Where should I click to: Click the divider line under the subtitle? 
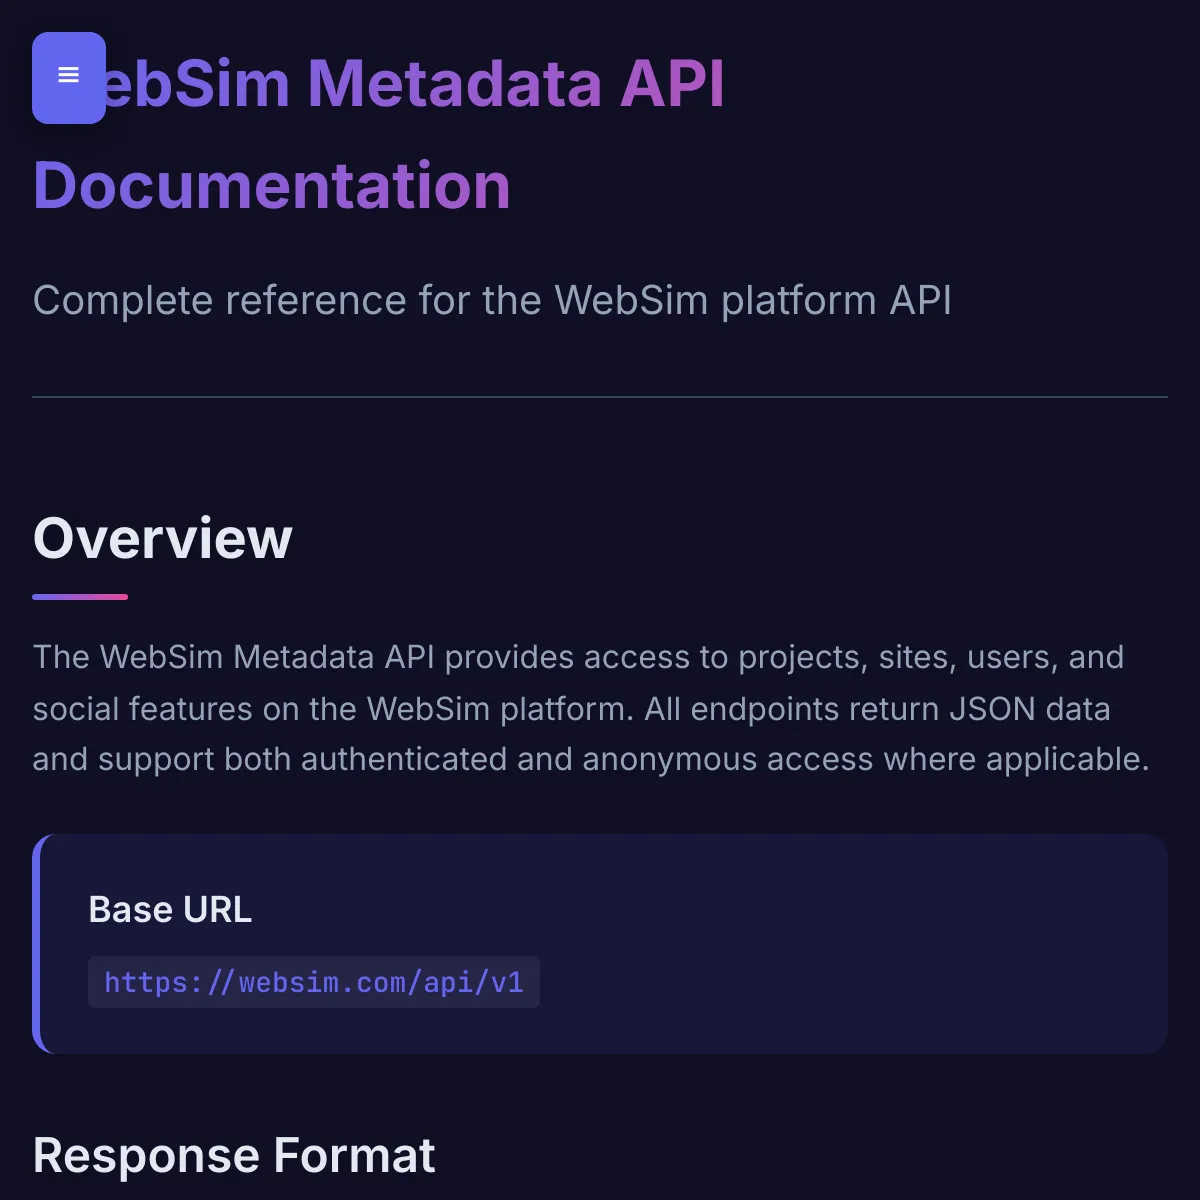(600, 397)
